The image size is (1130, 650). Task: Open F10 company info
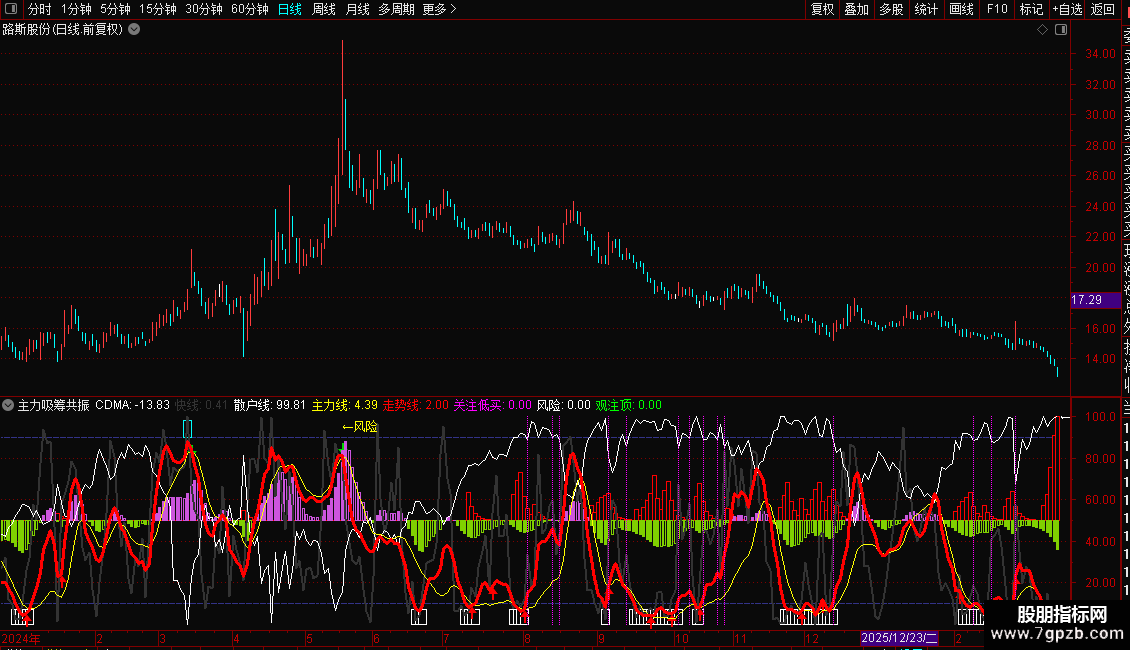(997, 9)
